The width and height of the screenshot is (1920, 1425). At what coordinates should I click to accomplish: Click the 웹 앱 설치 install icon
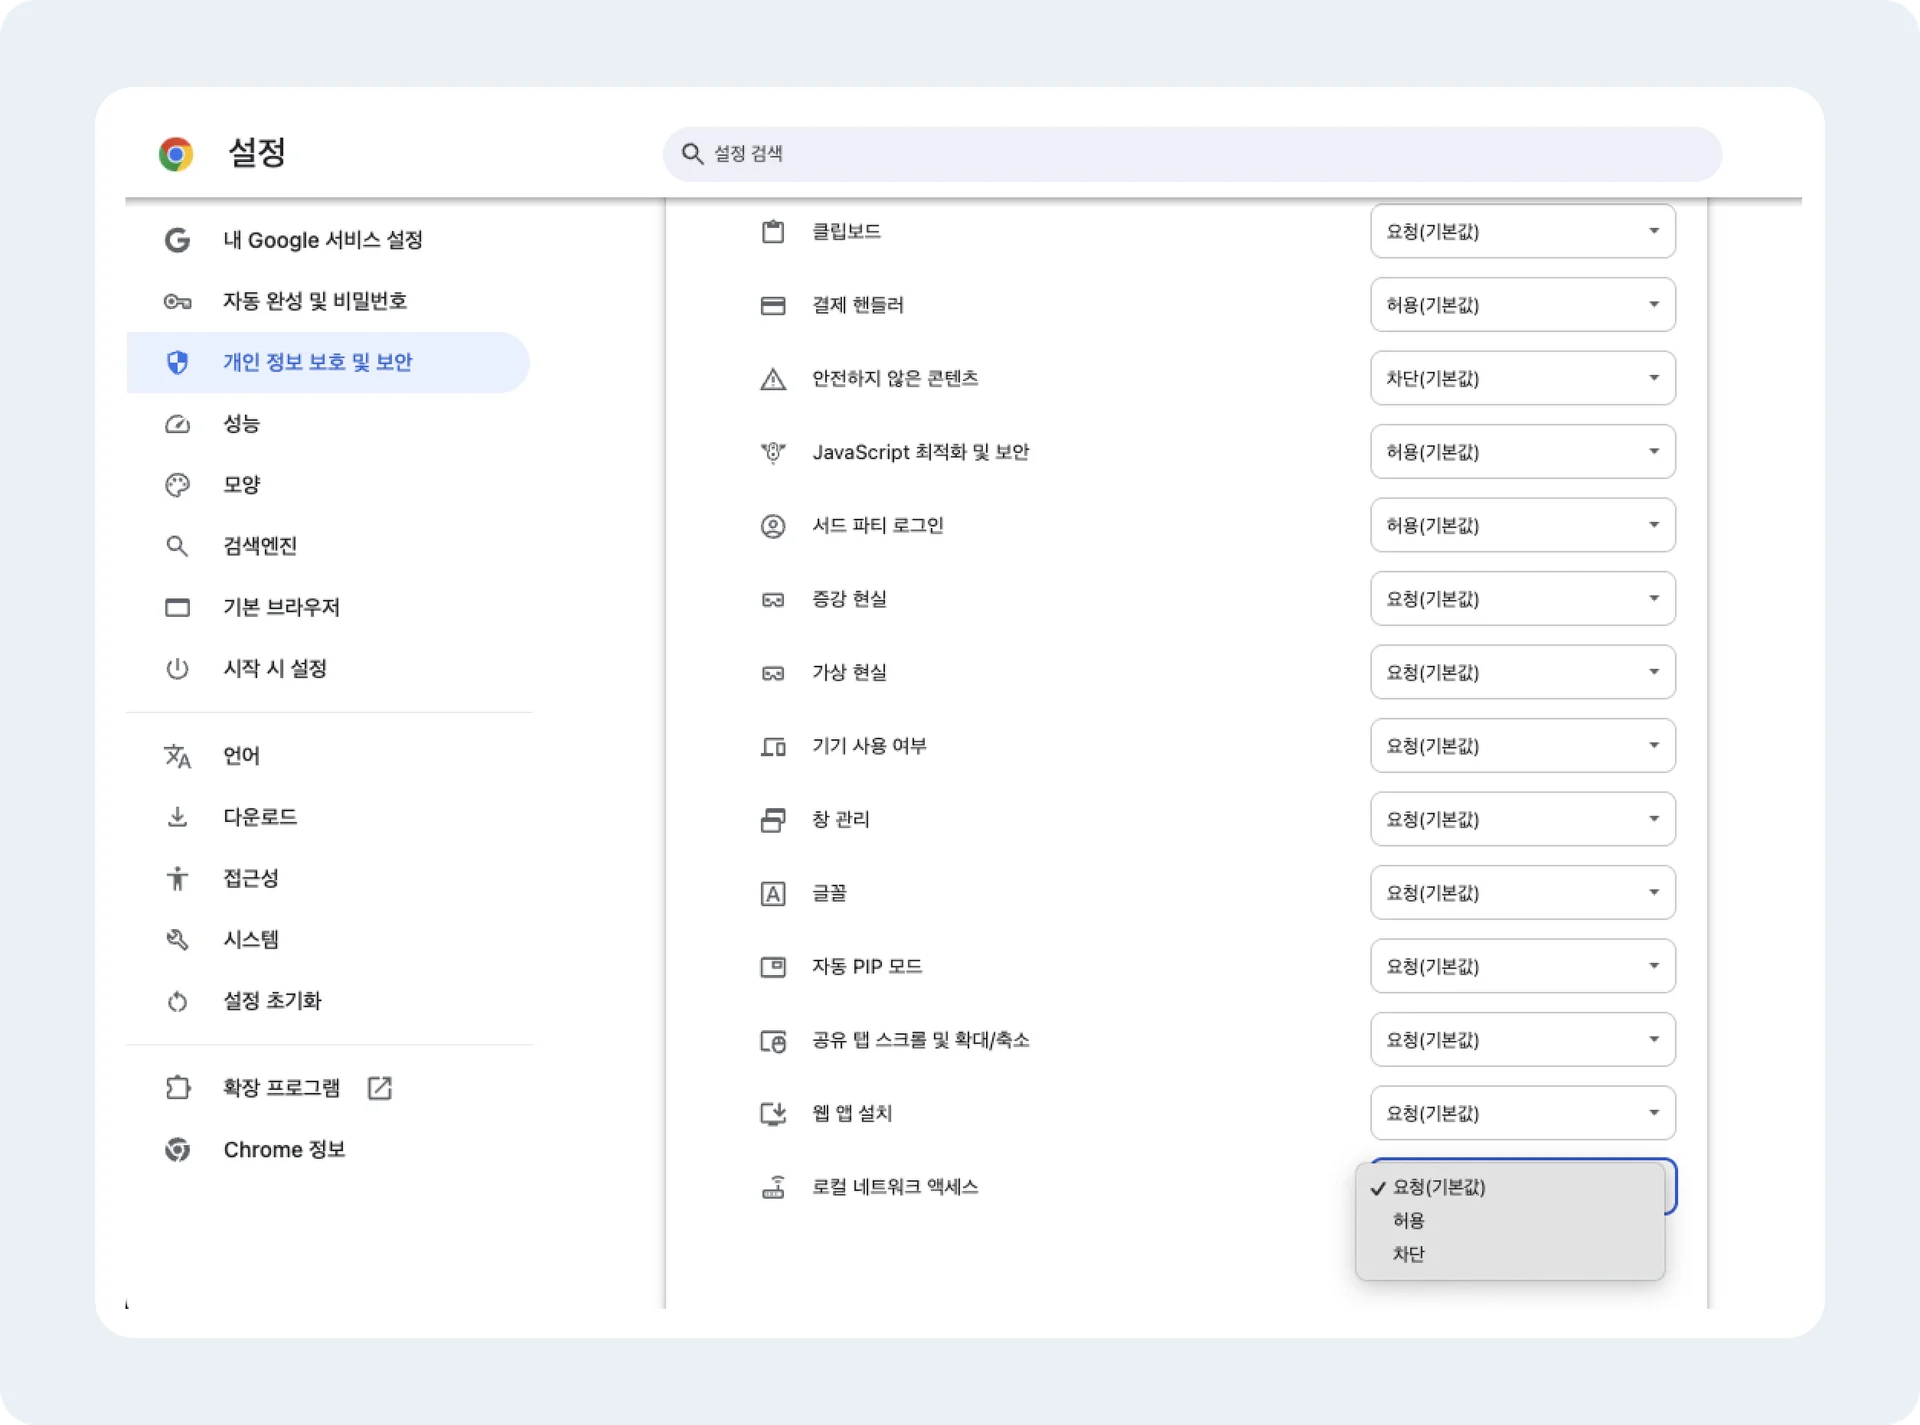(773, 1113)
